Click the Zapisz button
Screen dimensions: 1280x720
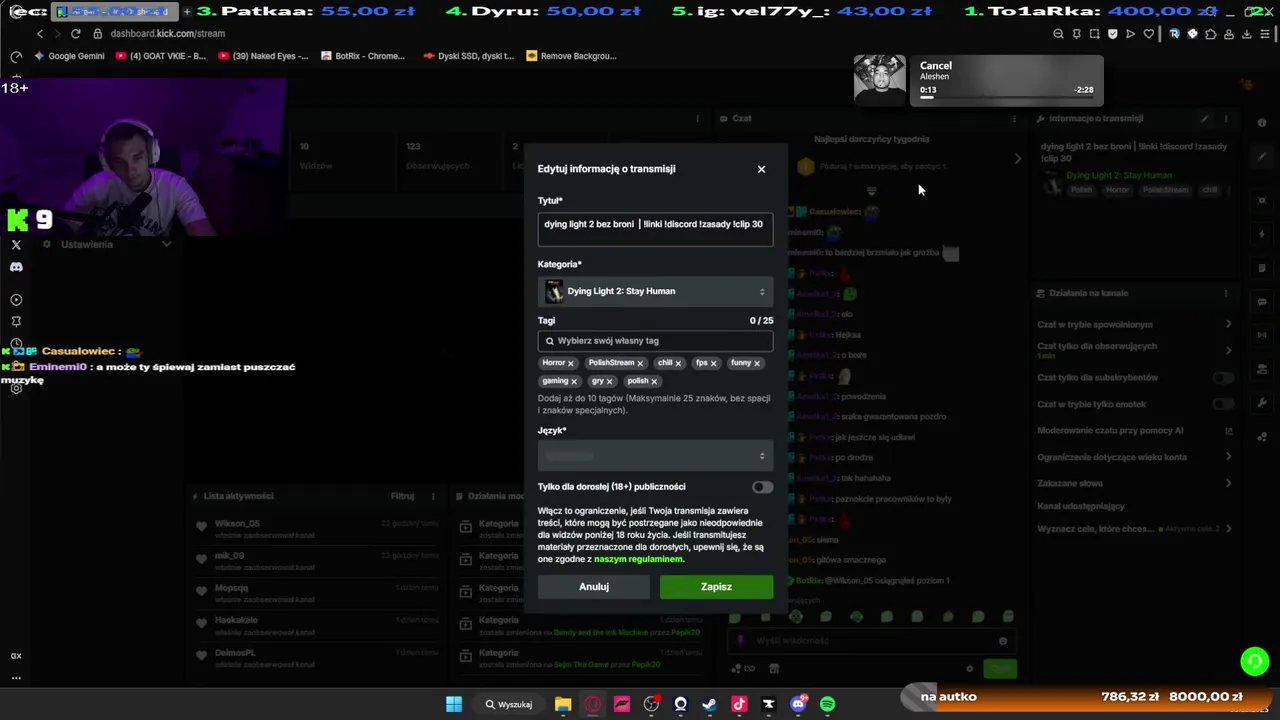point(716,587)
